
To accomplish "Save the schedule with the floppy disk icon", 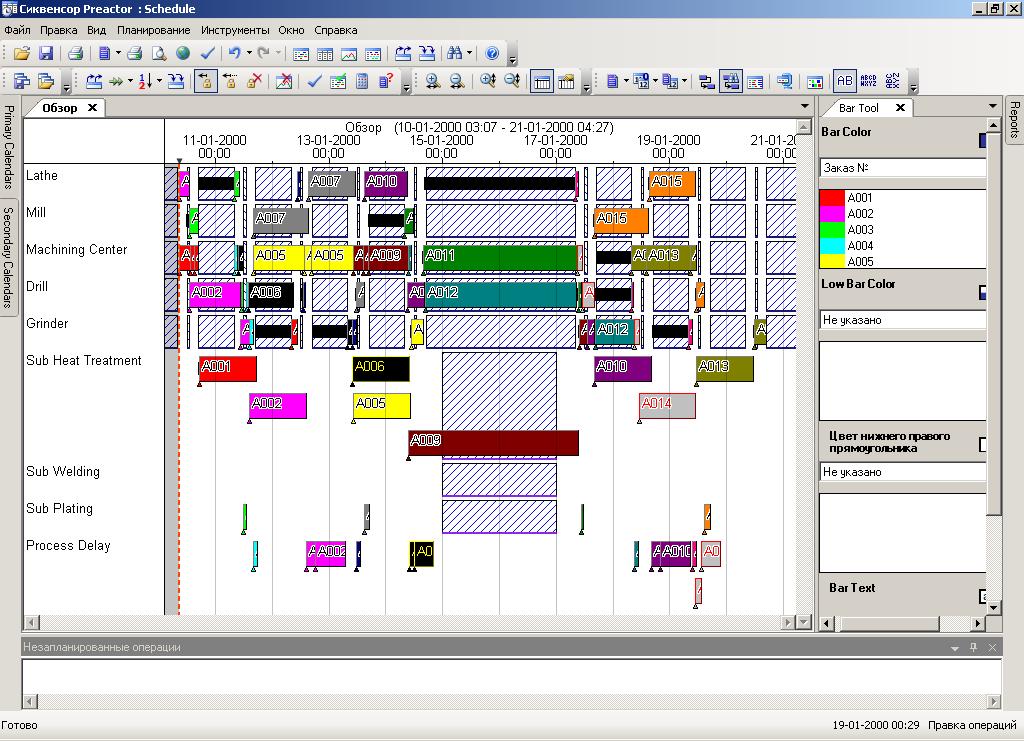I will [x=46, y=54].
